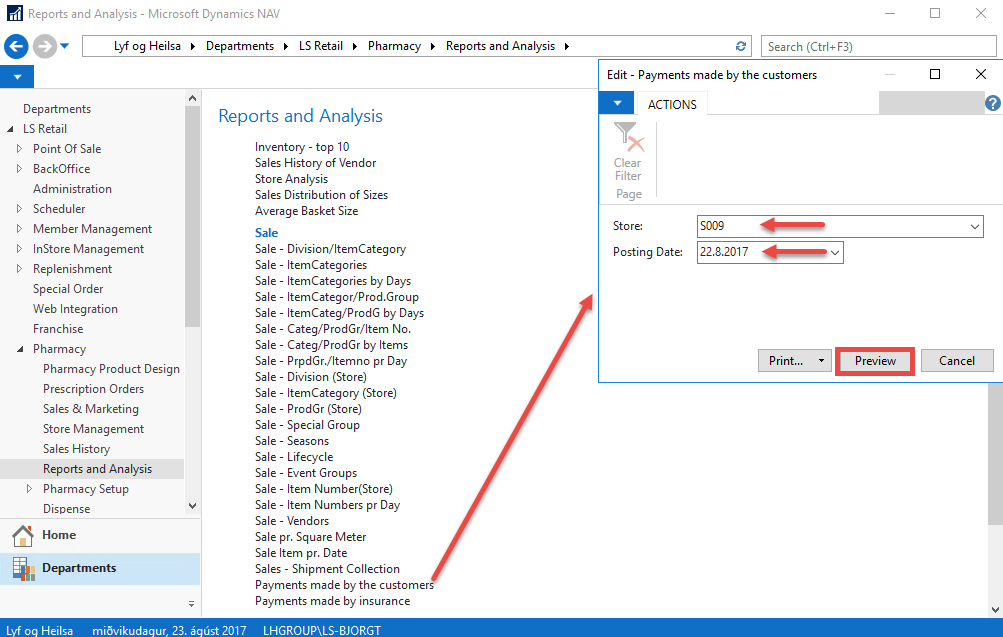The width and height of the screenshot is (1003, 637).
Task: Expand the Pharmacy Setup tree node
Action: pyautogui.click(x=29, y=489)
